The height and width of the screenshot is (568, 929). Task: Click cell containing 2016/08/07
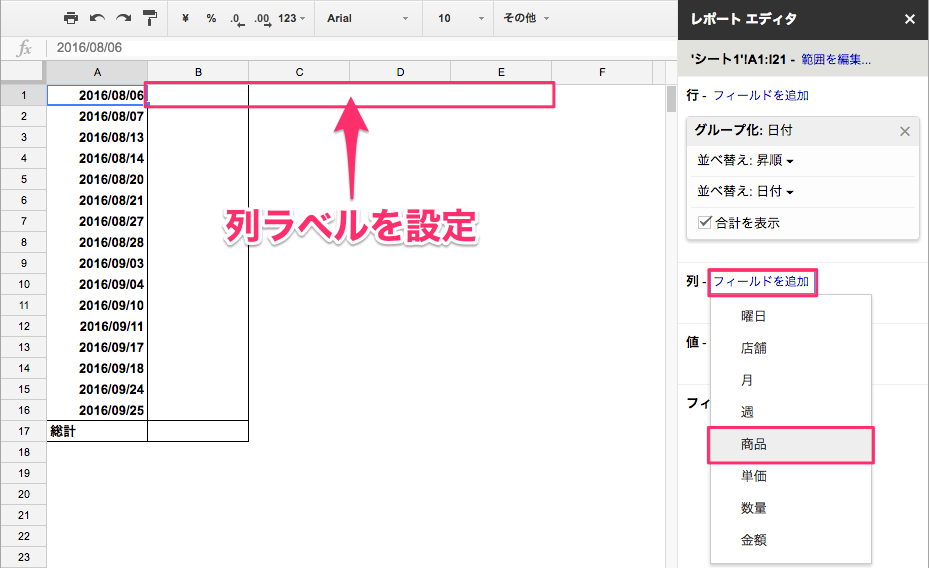pyautogui.click(x=97, y=116)
